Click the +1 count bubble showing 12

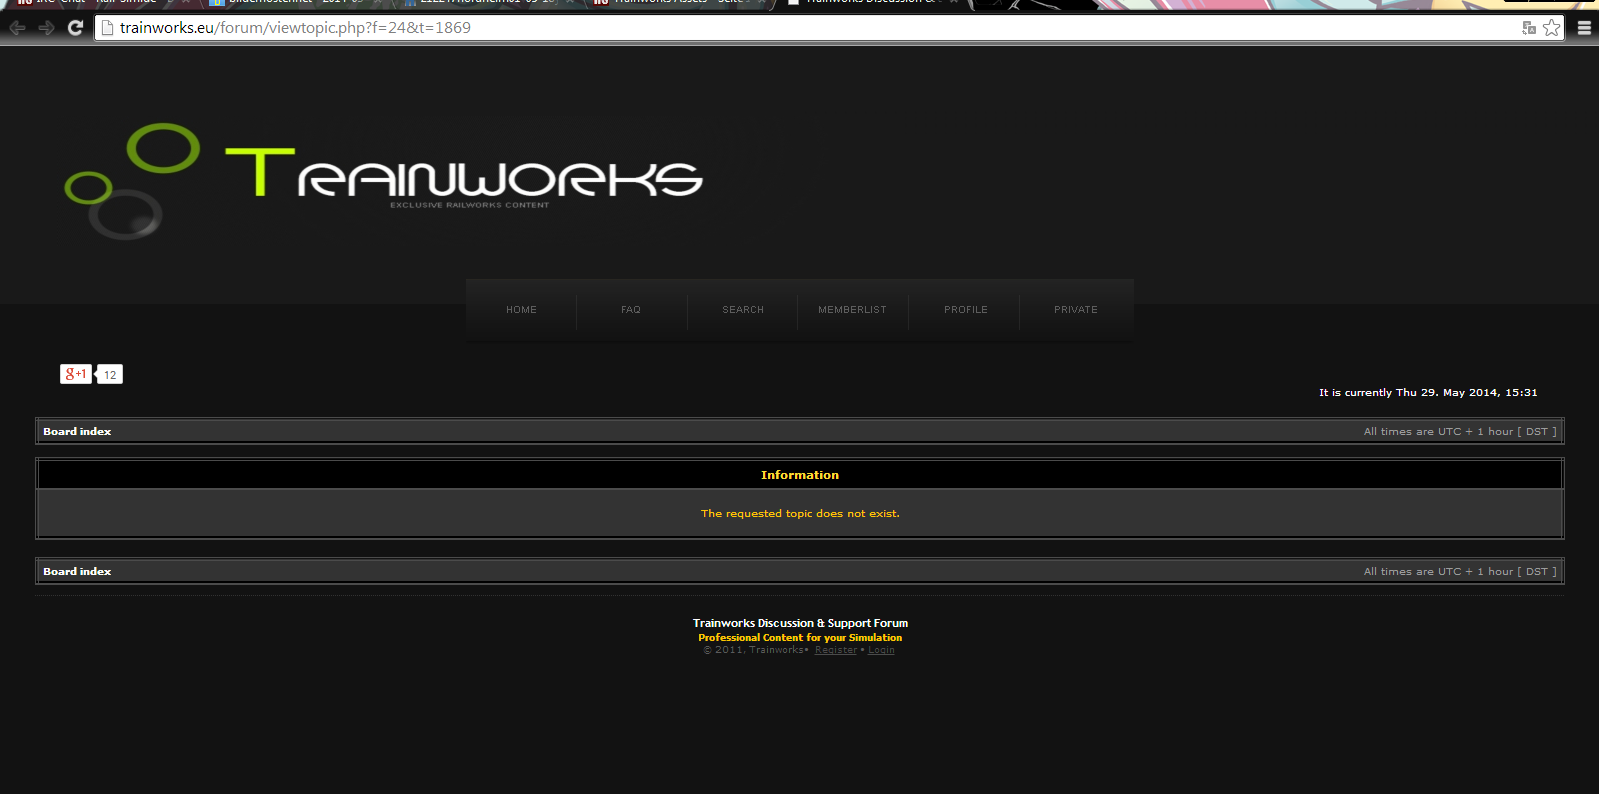point(110,375)
